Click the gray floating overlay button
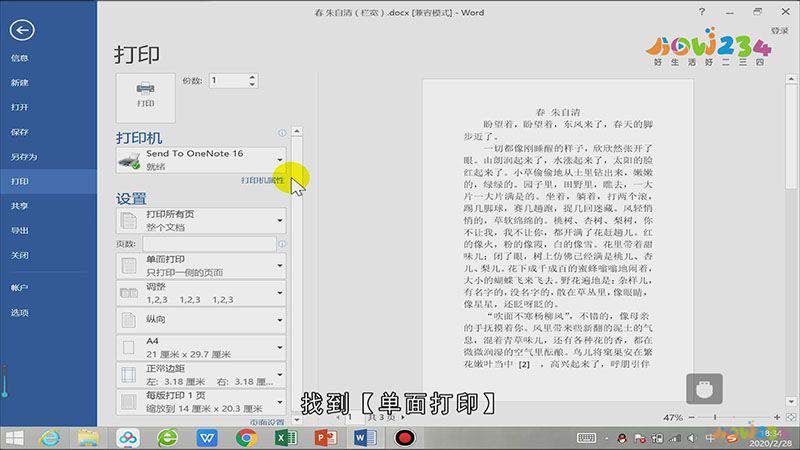The image size is (800, 450). 704,389
